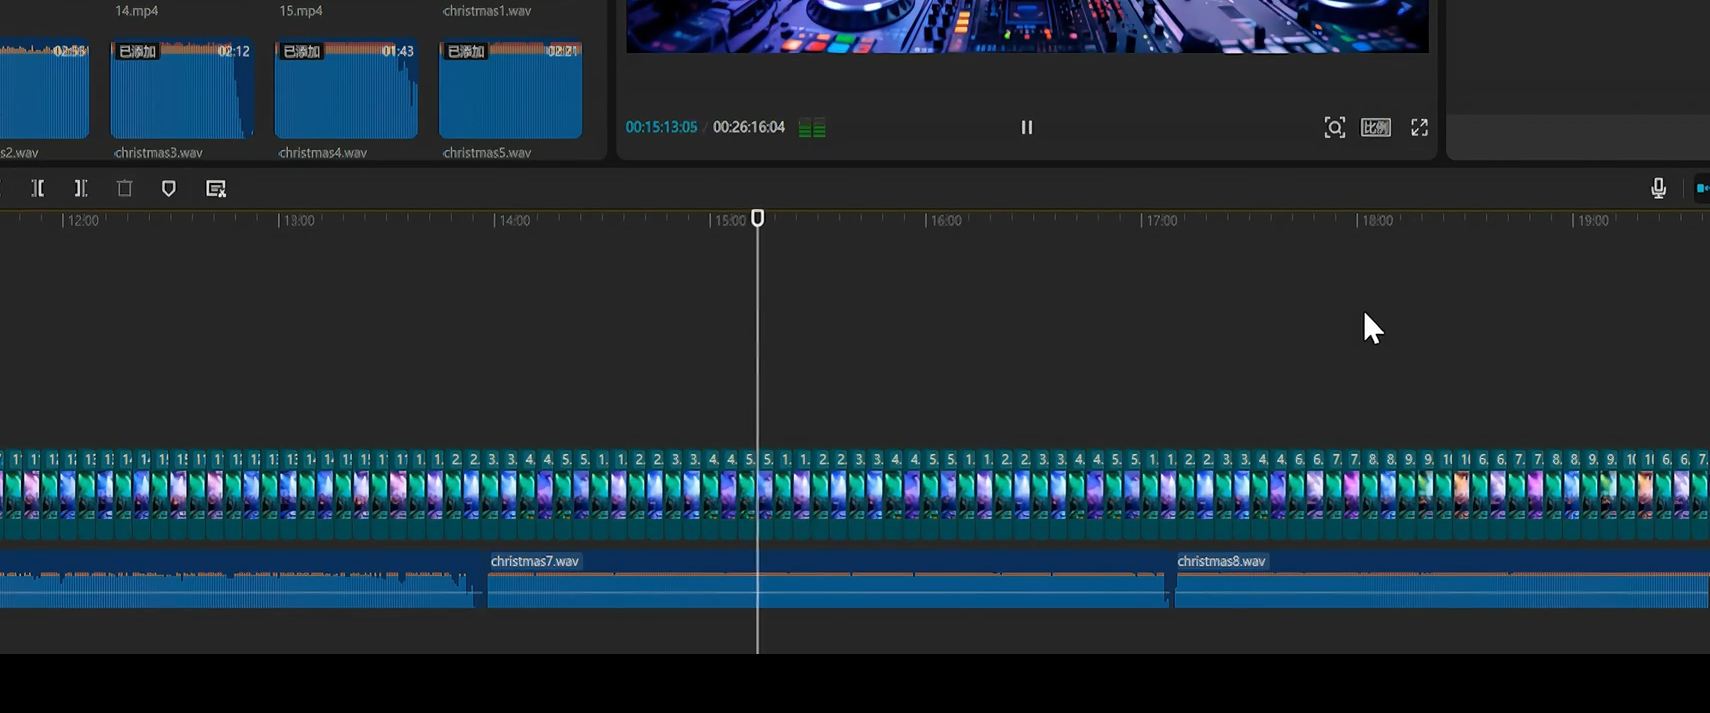The width and height of the screenshot is (1710, 713).
Task: Click the 19:00 mark on the timeline ruler
Action: tap(1593, 220)
